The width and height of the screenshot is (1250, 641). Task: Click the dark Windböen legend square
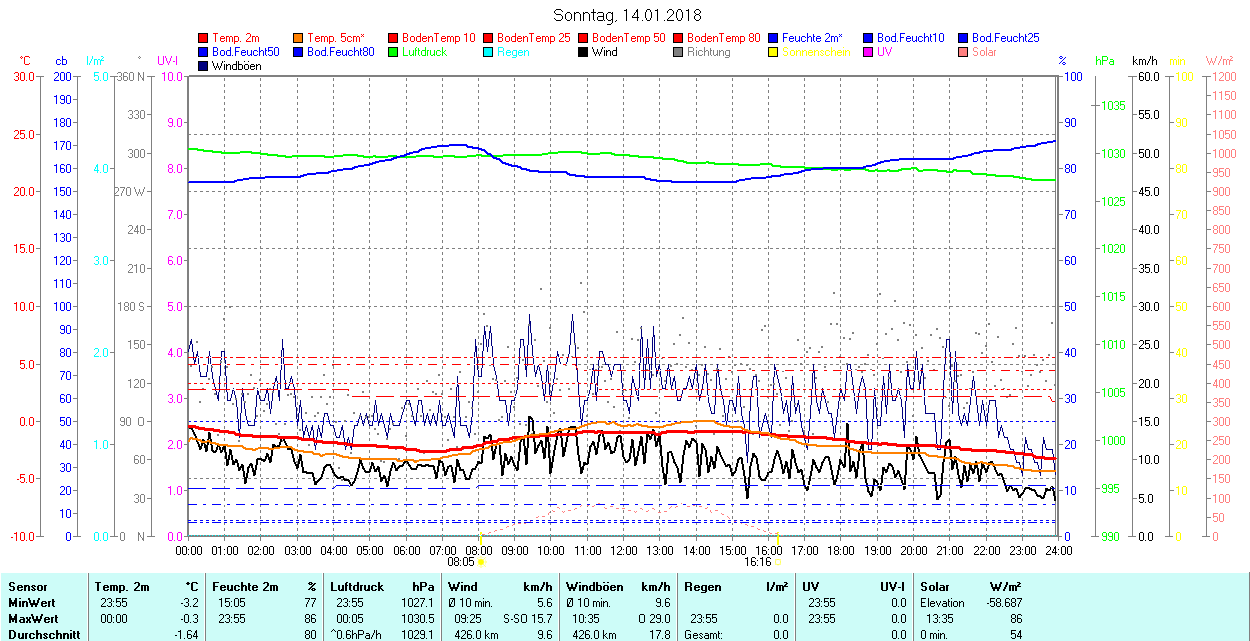click(204, 66)
